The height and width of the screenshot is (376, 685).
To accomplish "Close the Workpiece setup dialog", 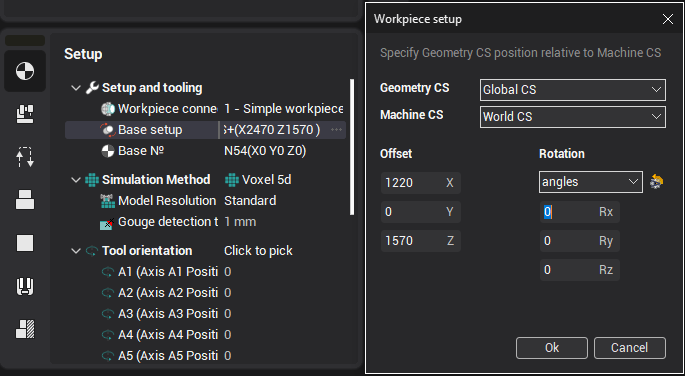I will point(668,19).
